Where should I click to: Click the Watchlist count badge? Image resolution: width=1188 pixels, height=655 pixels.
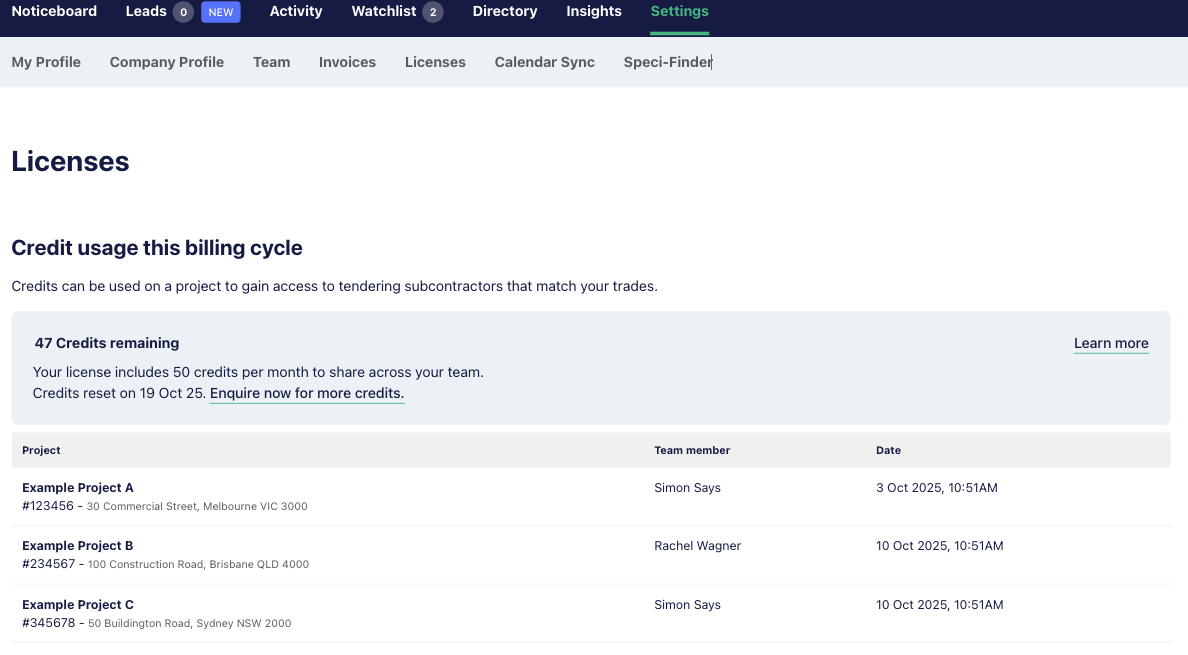[x=432, y=12]
